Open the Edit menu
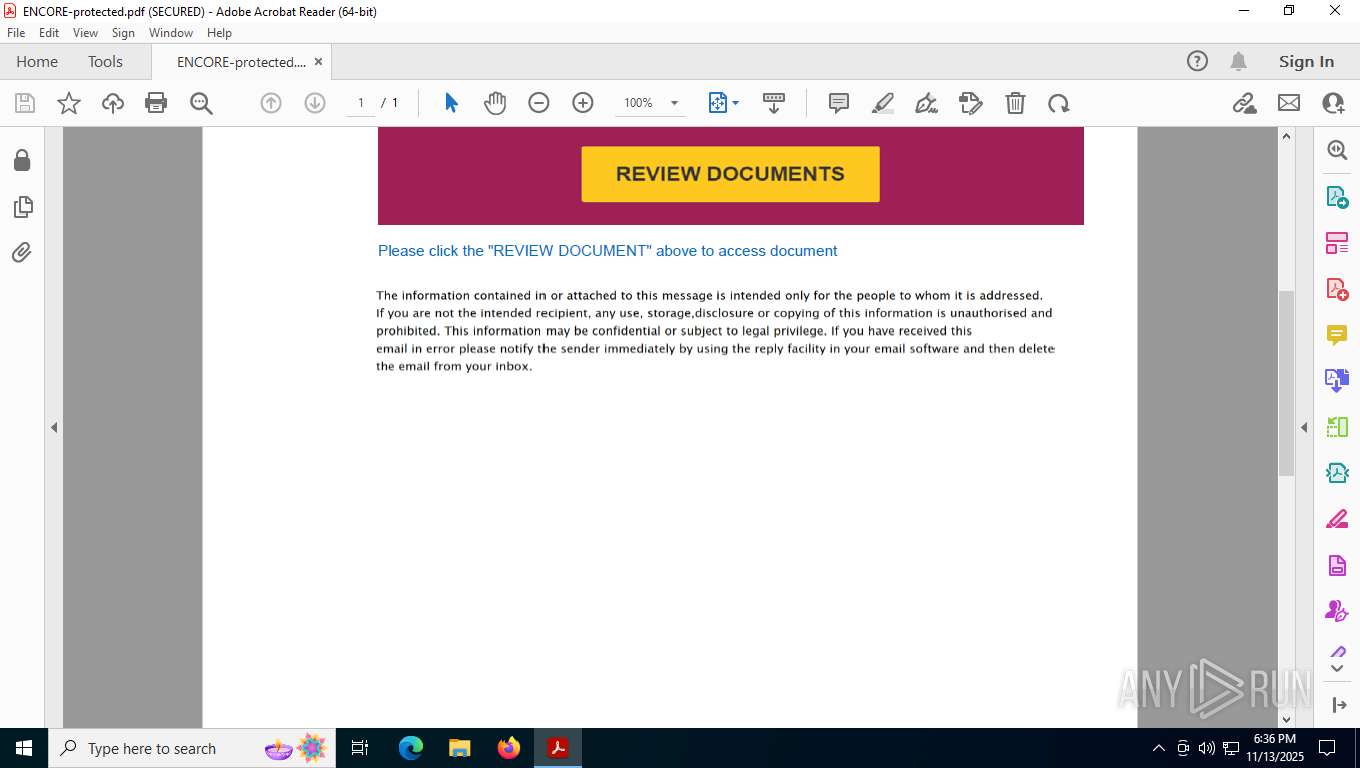Viewport: 1360px width, 768px height. click(49, 33)
